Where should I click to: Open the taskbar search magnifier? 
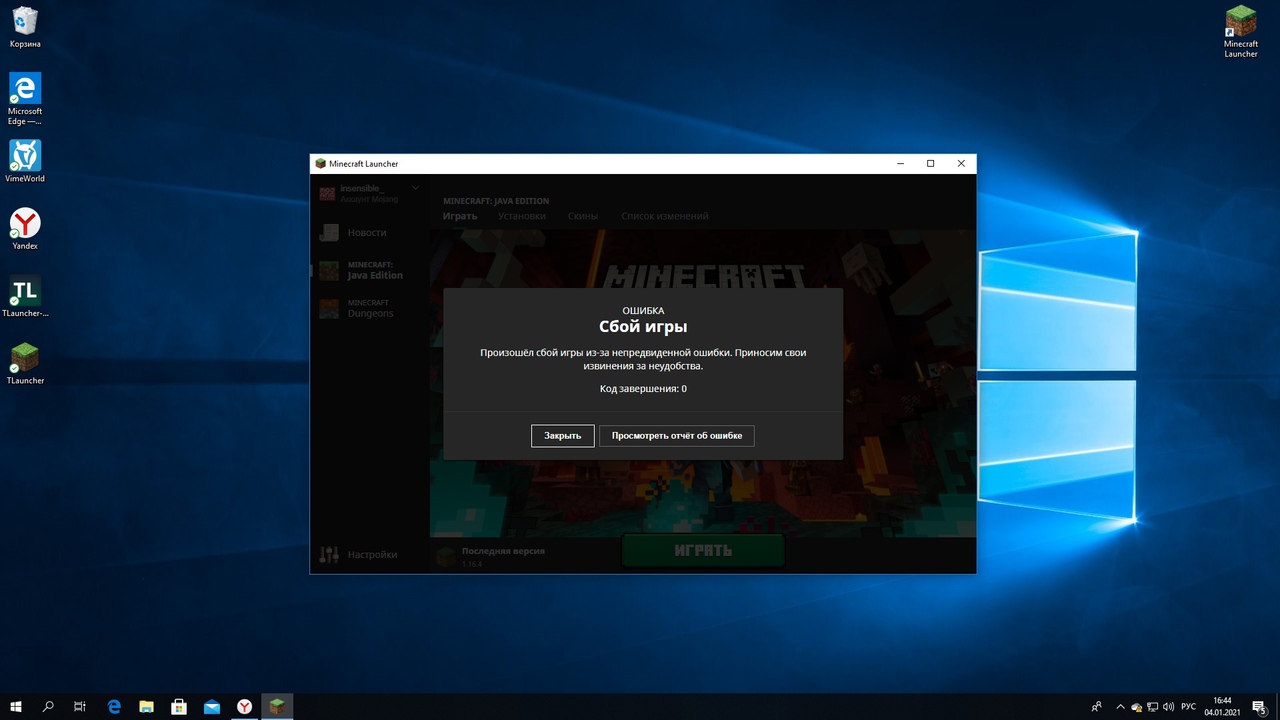pos(48,706)
